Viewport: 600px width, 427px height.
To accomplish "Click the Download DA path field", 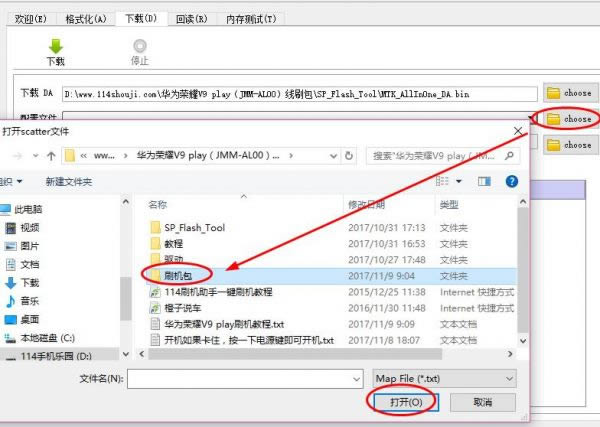I will tap(300, 94).
